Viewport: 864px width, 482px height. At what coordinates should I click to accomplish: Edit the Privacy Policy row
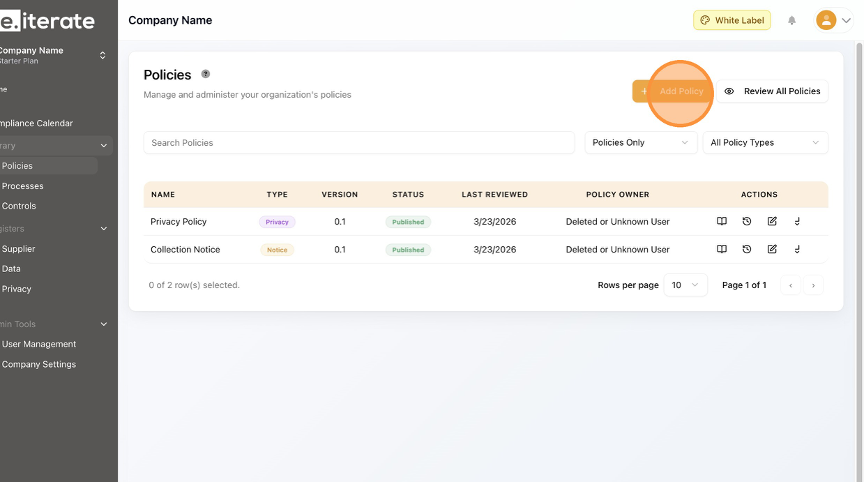coord(772,222)
